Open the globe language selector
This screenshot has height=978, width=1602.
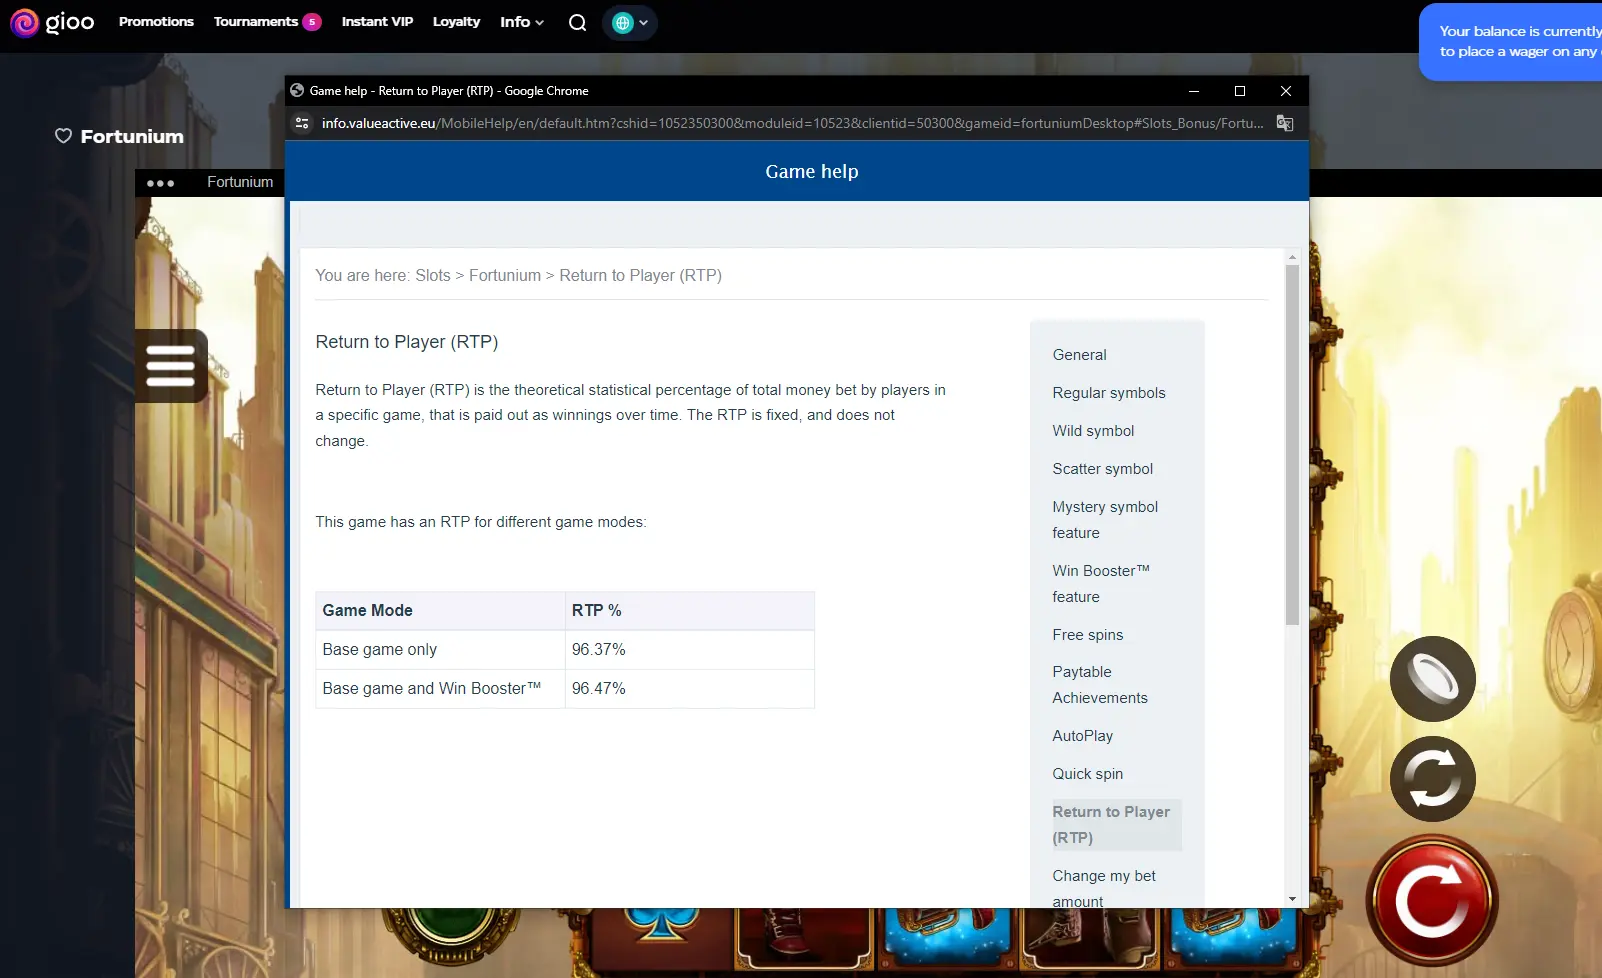click(x=630, y=22)
